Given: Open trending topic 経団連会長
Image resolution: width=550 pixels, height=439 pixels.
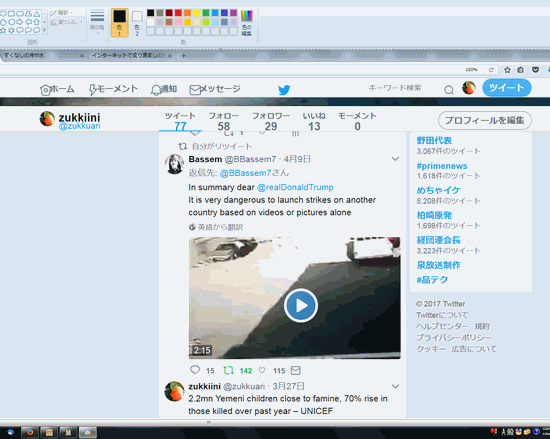Looking at the screenshot, I should [438, 240].
